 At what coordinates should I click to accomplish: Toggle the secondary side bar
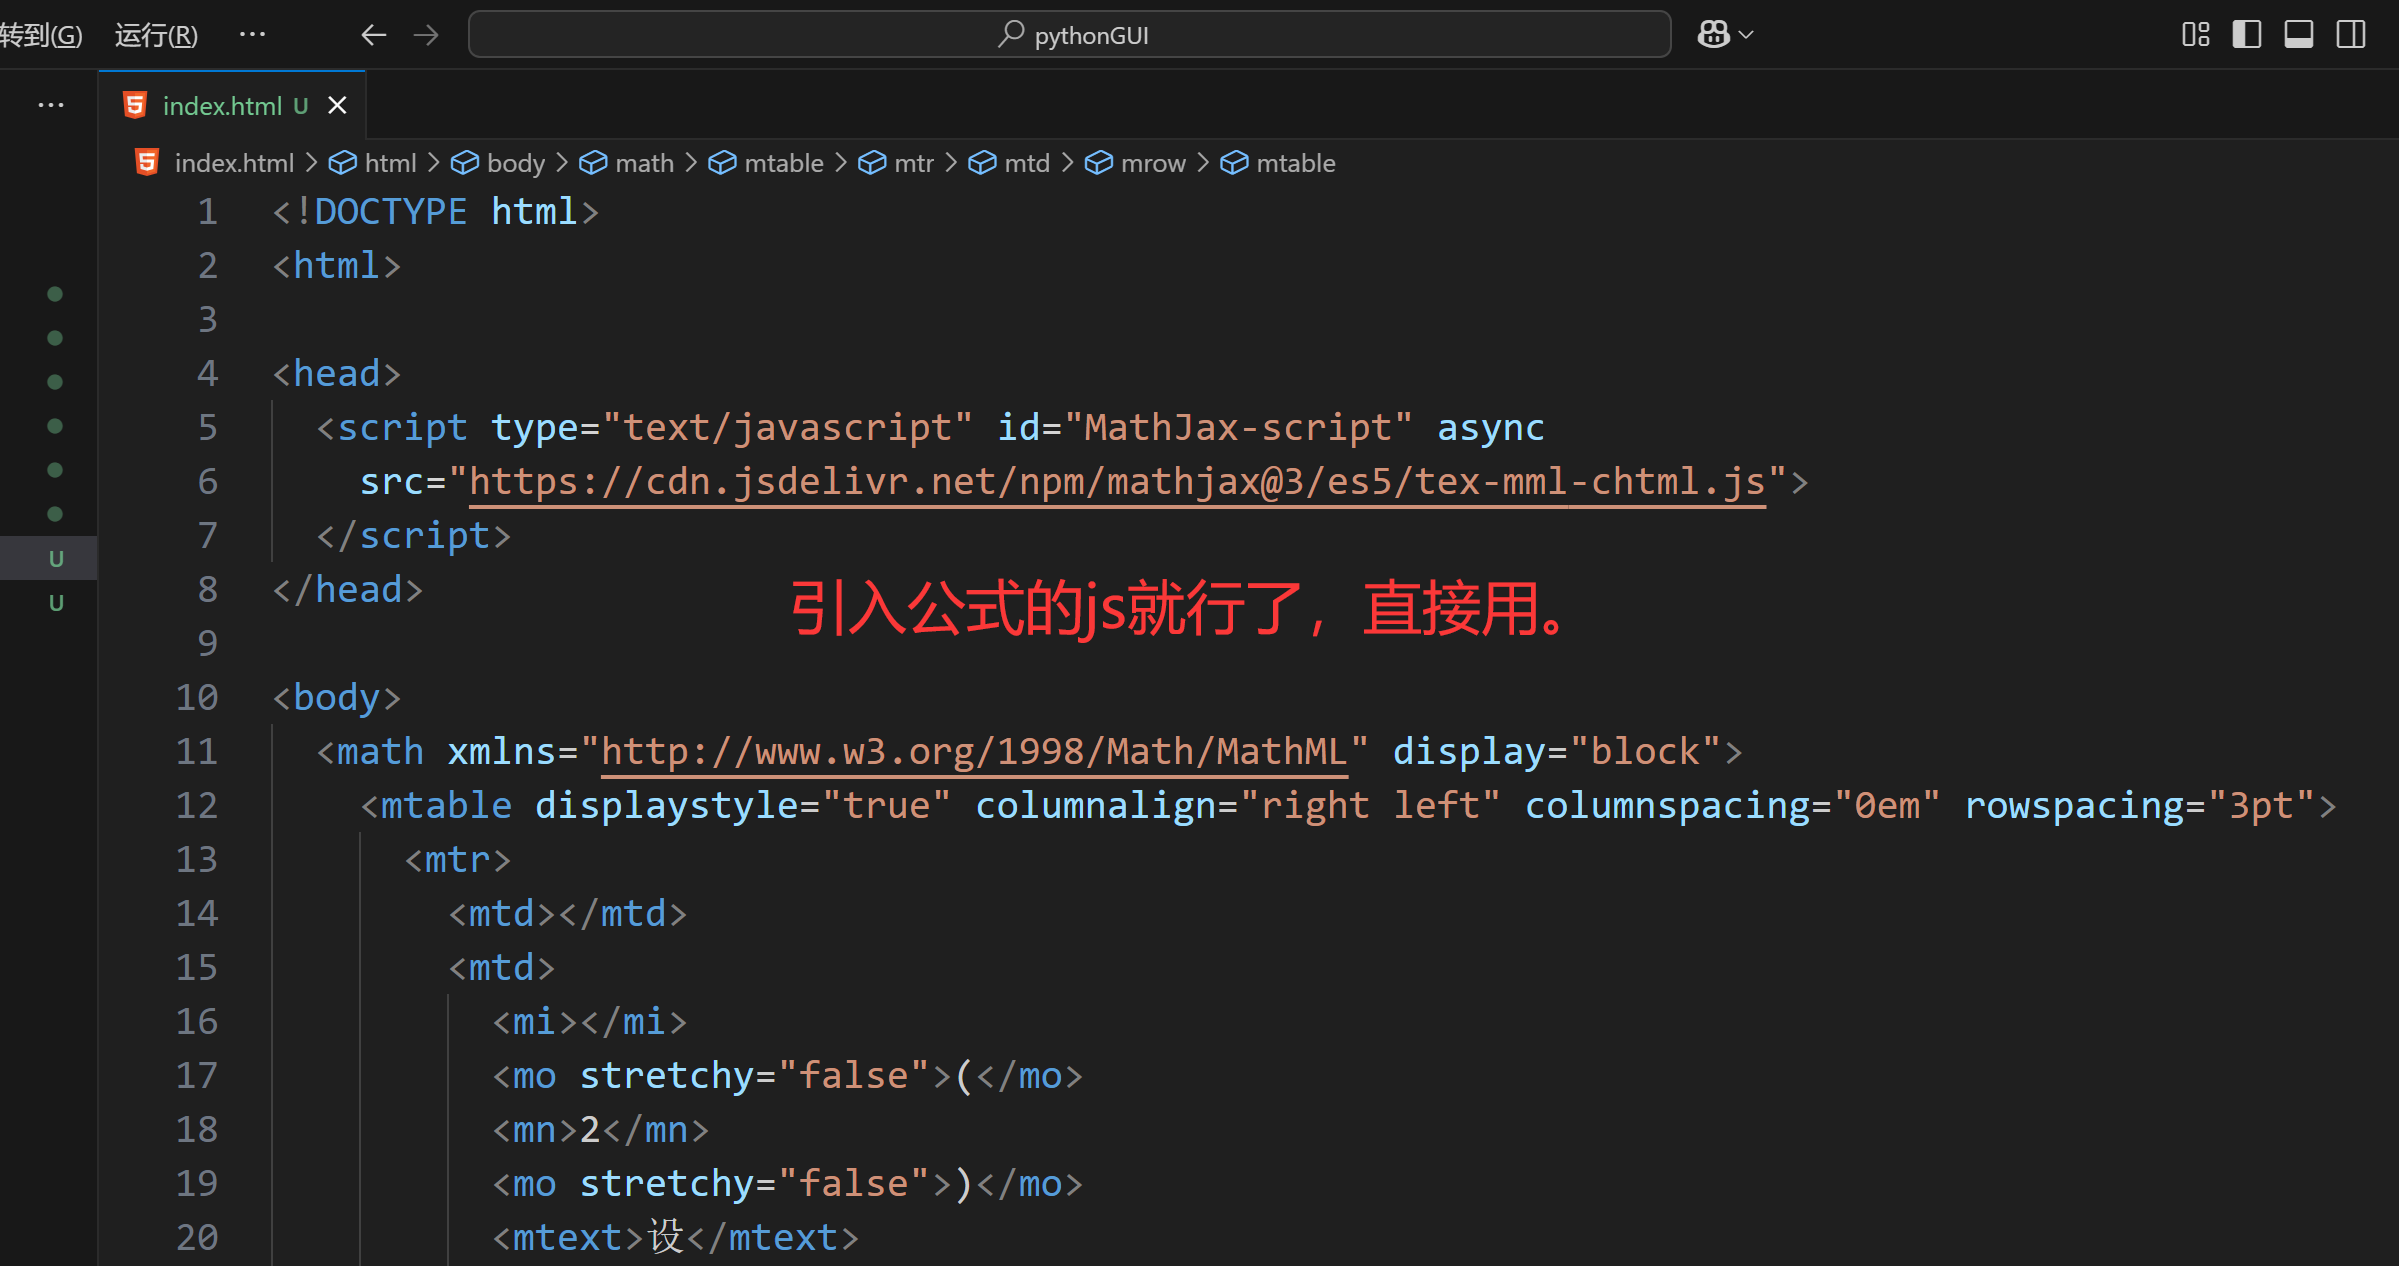tap(2350, 35)
